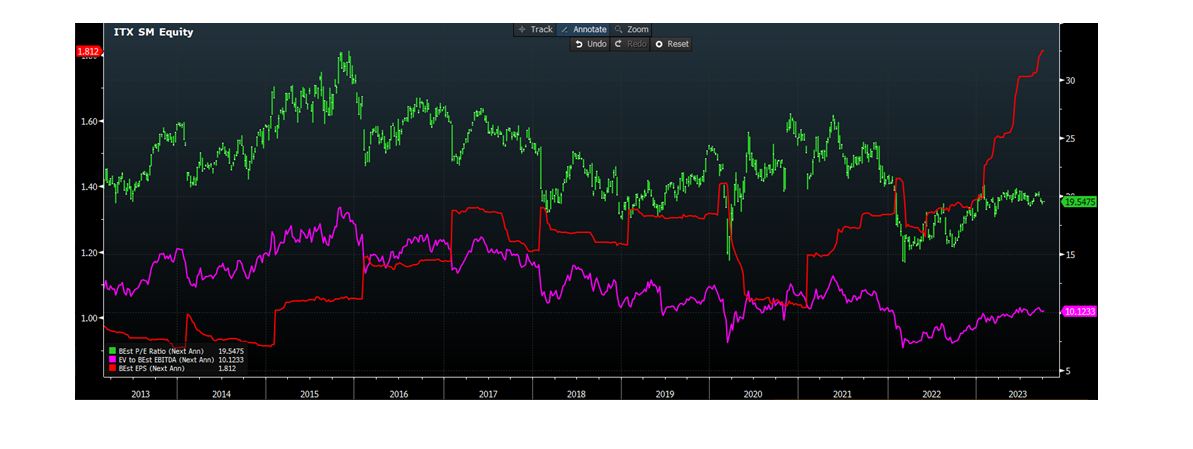Click the 2018 label on time axis
The width and height of the screenshot is (1193, 449).
click(x=576, y=394)
